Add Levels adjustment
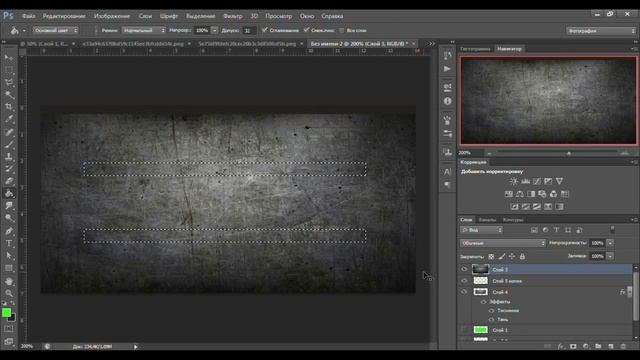Viewport: 640px width, 360px height. tap(526, 181)
